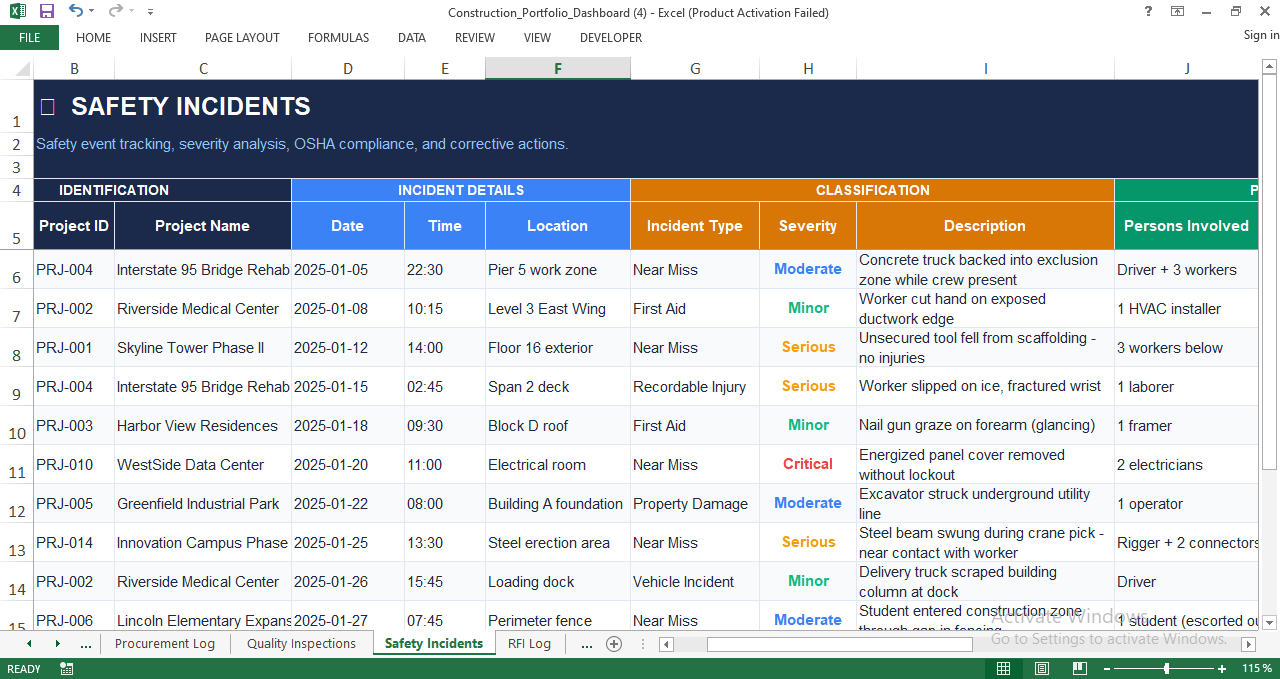
Task: Click the horizontal scrollbar thumb
Action: [839, 644]
